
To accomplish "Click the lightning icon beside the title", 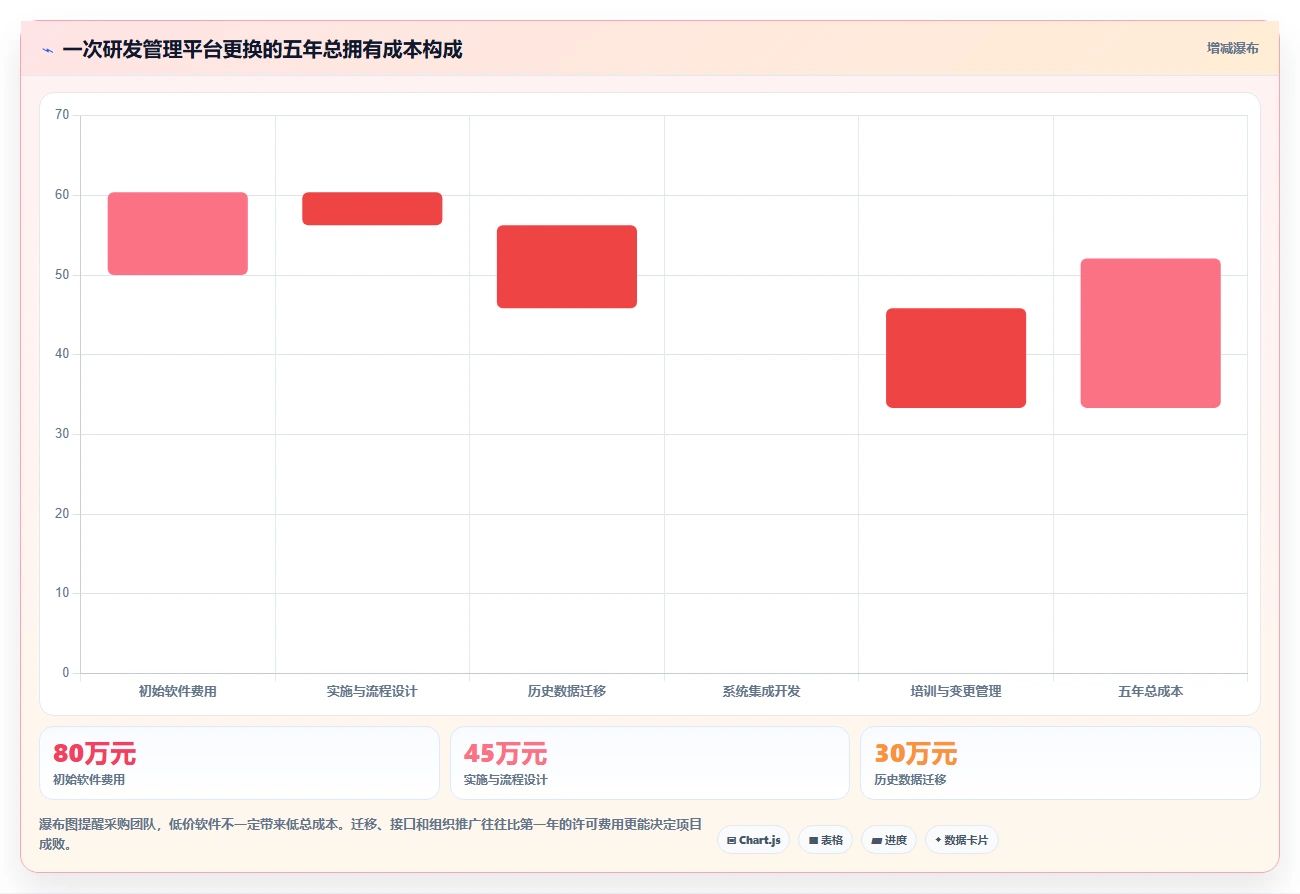I will (x=47, y=50).
